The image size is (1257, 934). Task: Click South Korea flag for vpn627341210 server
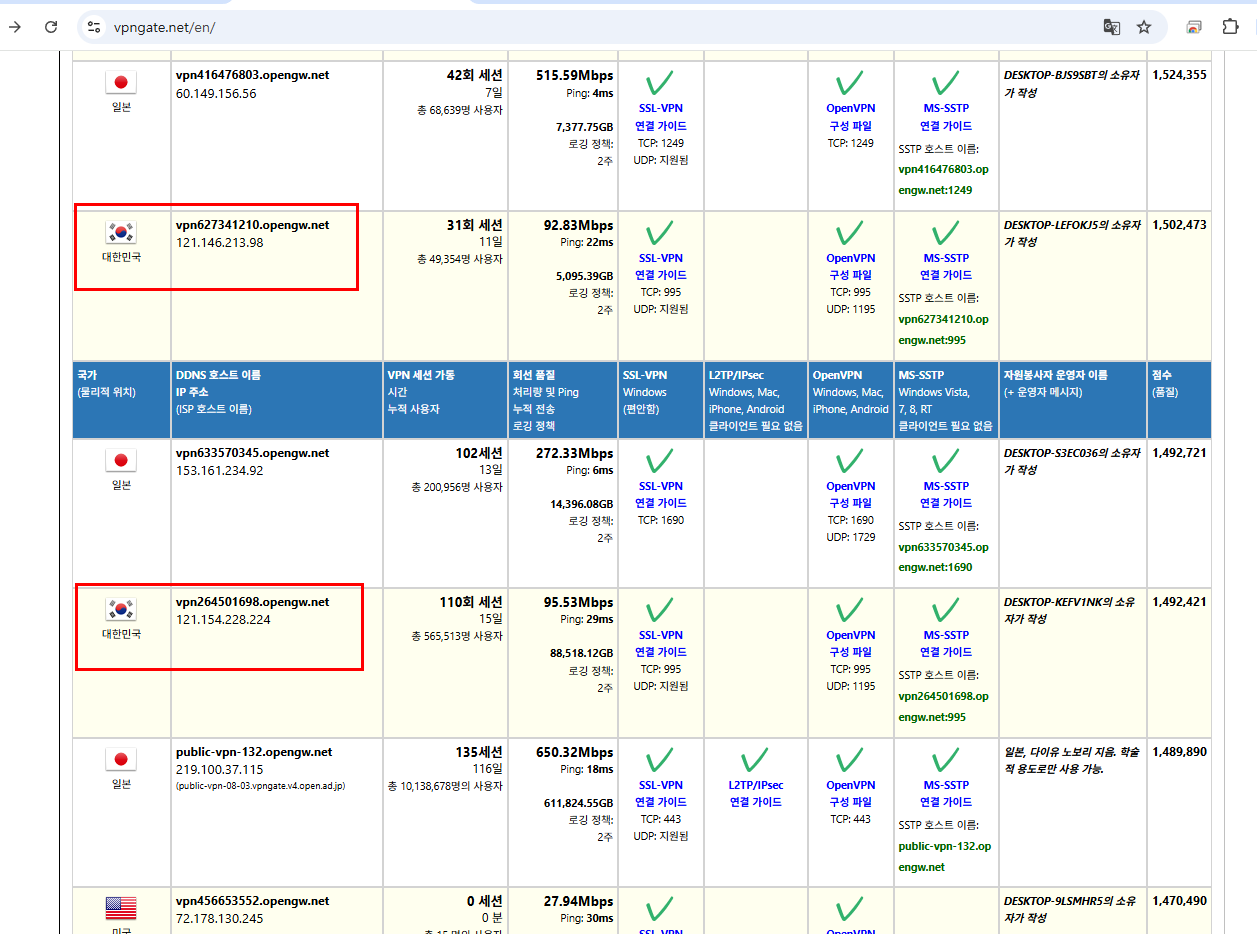pos(121,233)
